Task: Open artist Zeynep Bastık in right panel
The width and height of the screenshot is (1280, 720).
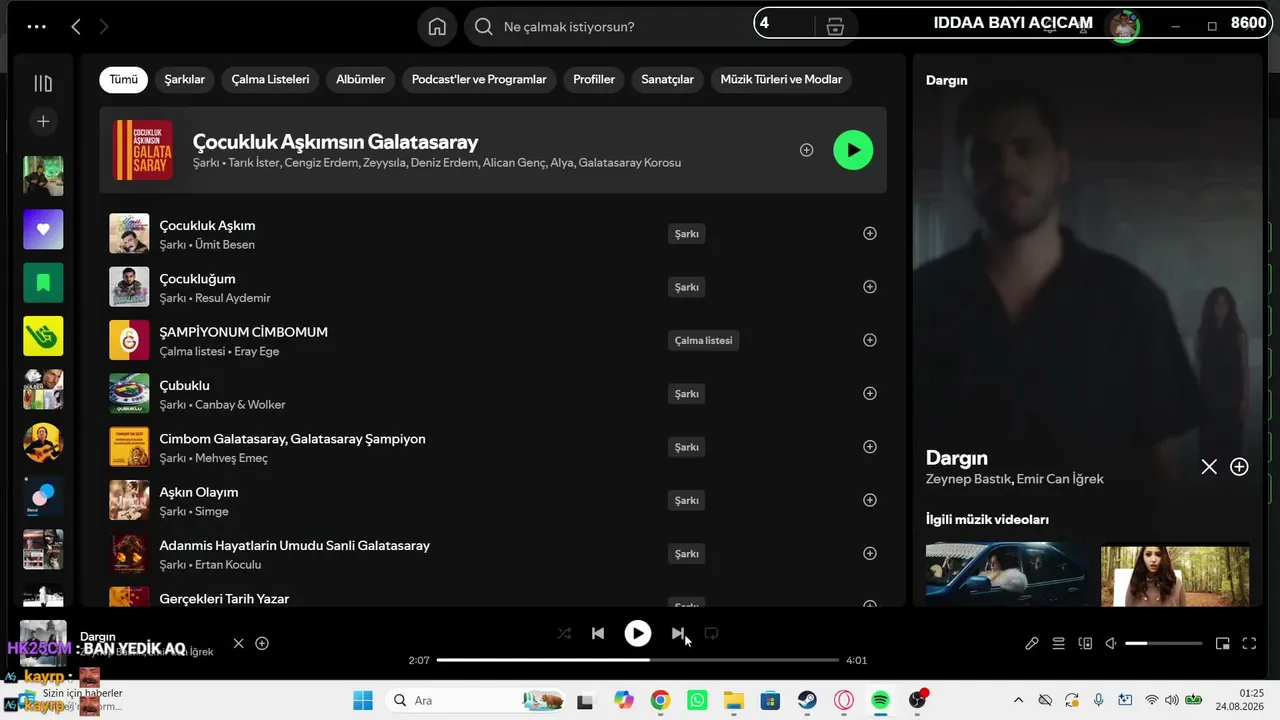Action: (x=968, y=479)
